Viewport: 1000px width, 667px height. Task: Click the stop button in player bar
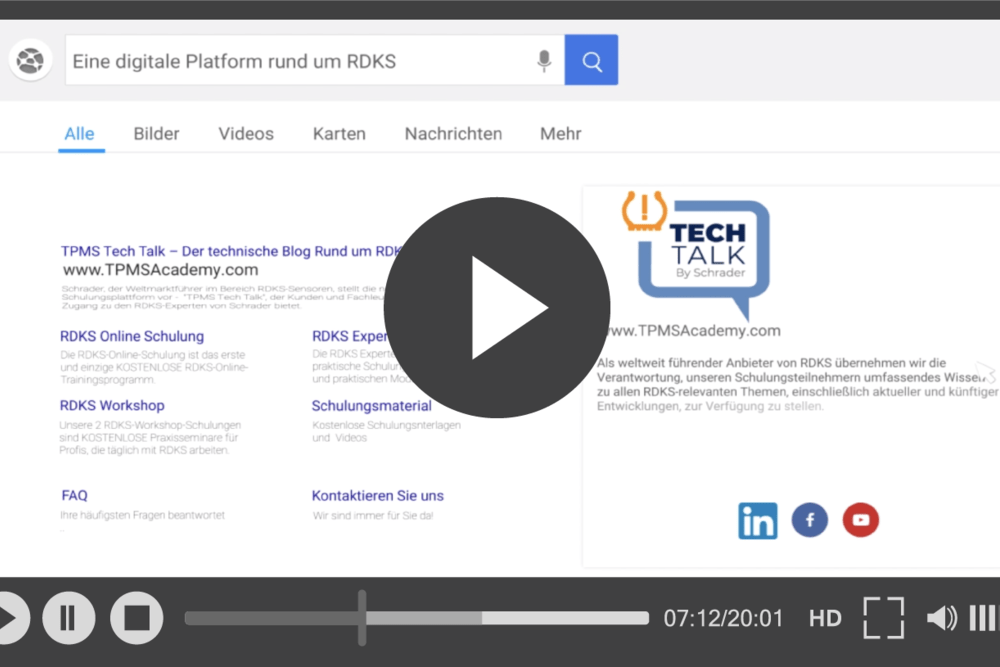(x=136, y=618)
